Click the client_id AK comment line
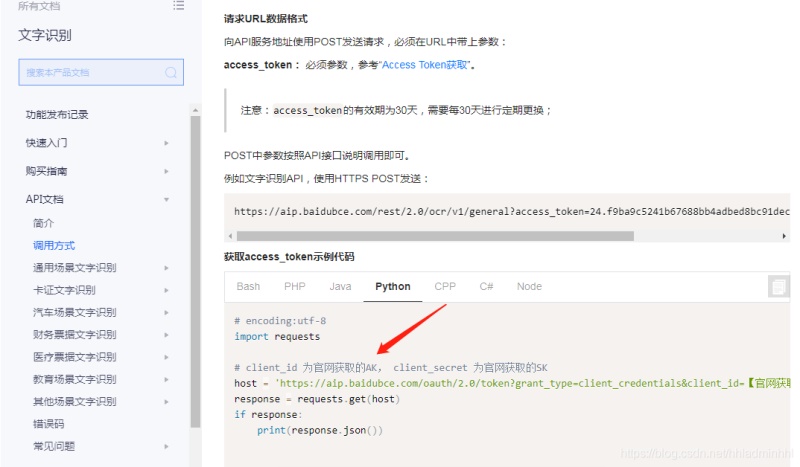800x467 pixels. (391, 367)
